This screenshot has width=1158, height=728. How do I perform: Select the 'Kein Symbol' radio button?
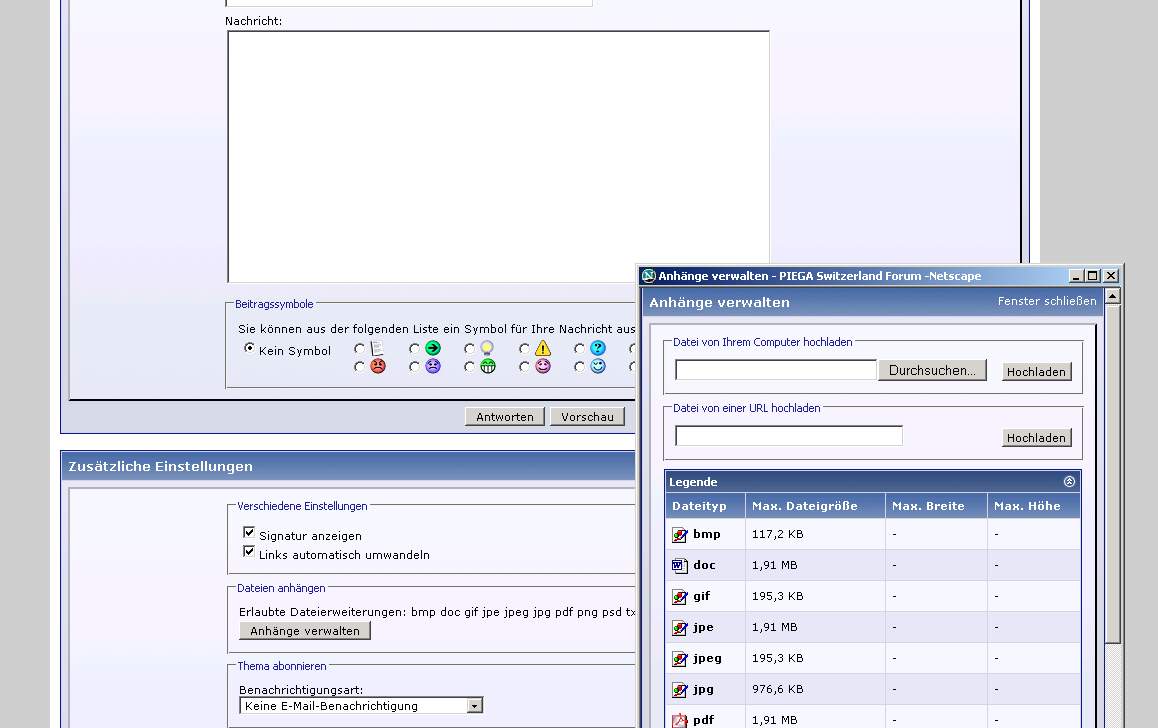[250, 349]
